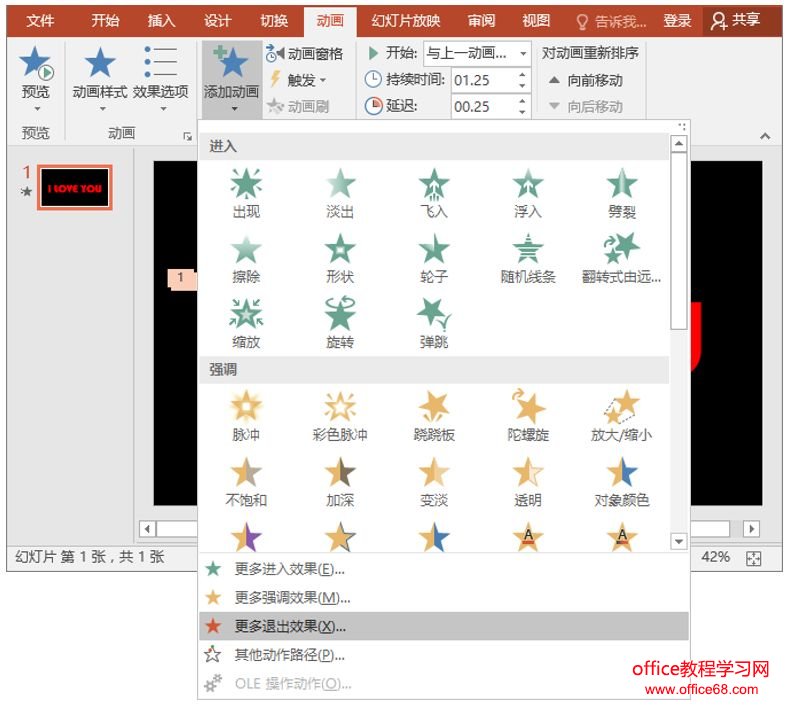Viewport: 788px width, 706px height.
Task: Pick the 弹跳 entrance effect
Action: pyautogui.click(x=434, y=322)
